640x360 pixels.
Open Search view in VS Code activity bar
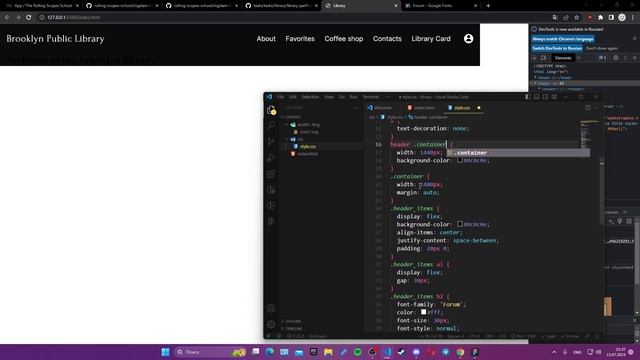point(271,125)
